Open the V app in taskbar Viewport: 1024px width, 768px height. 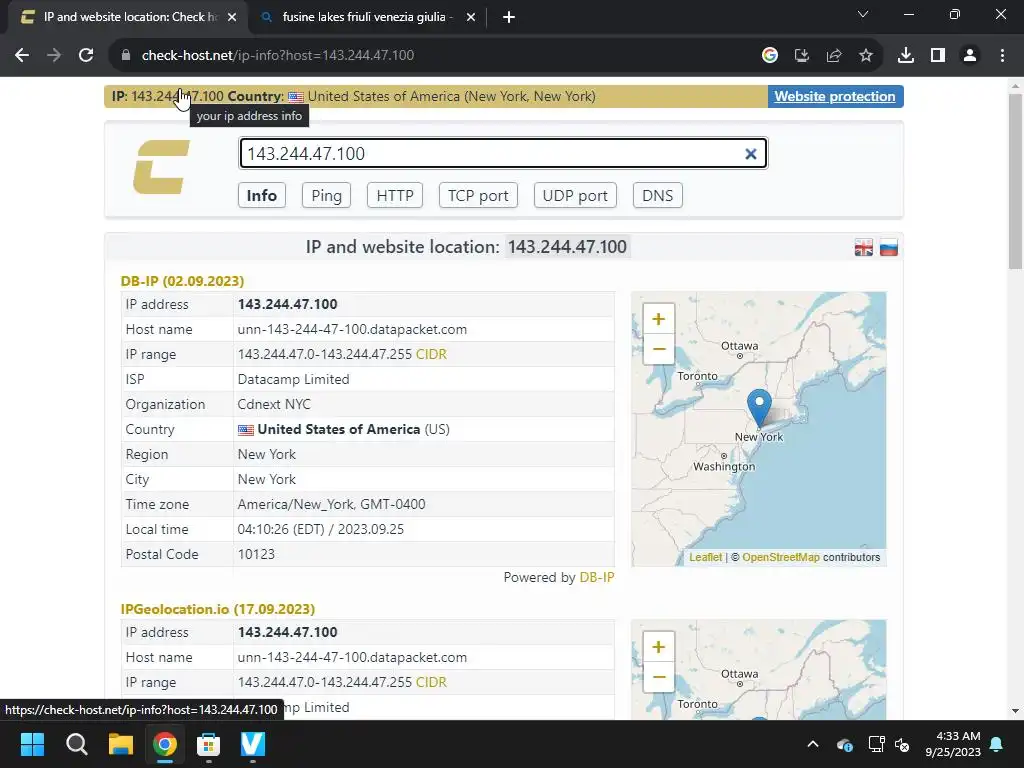(253, 744)
